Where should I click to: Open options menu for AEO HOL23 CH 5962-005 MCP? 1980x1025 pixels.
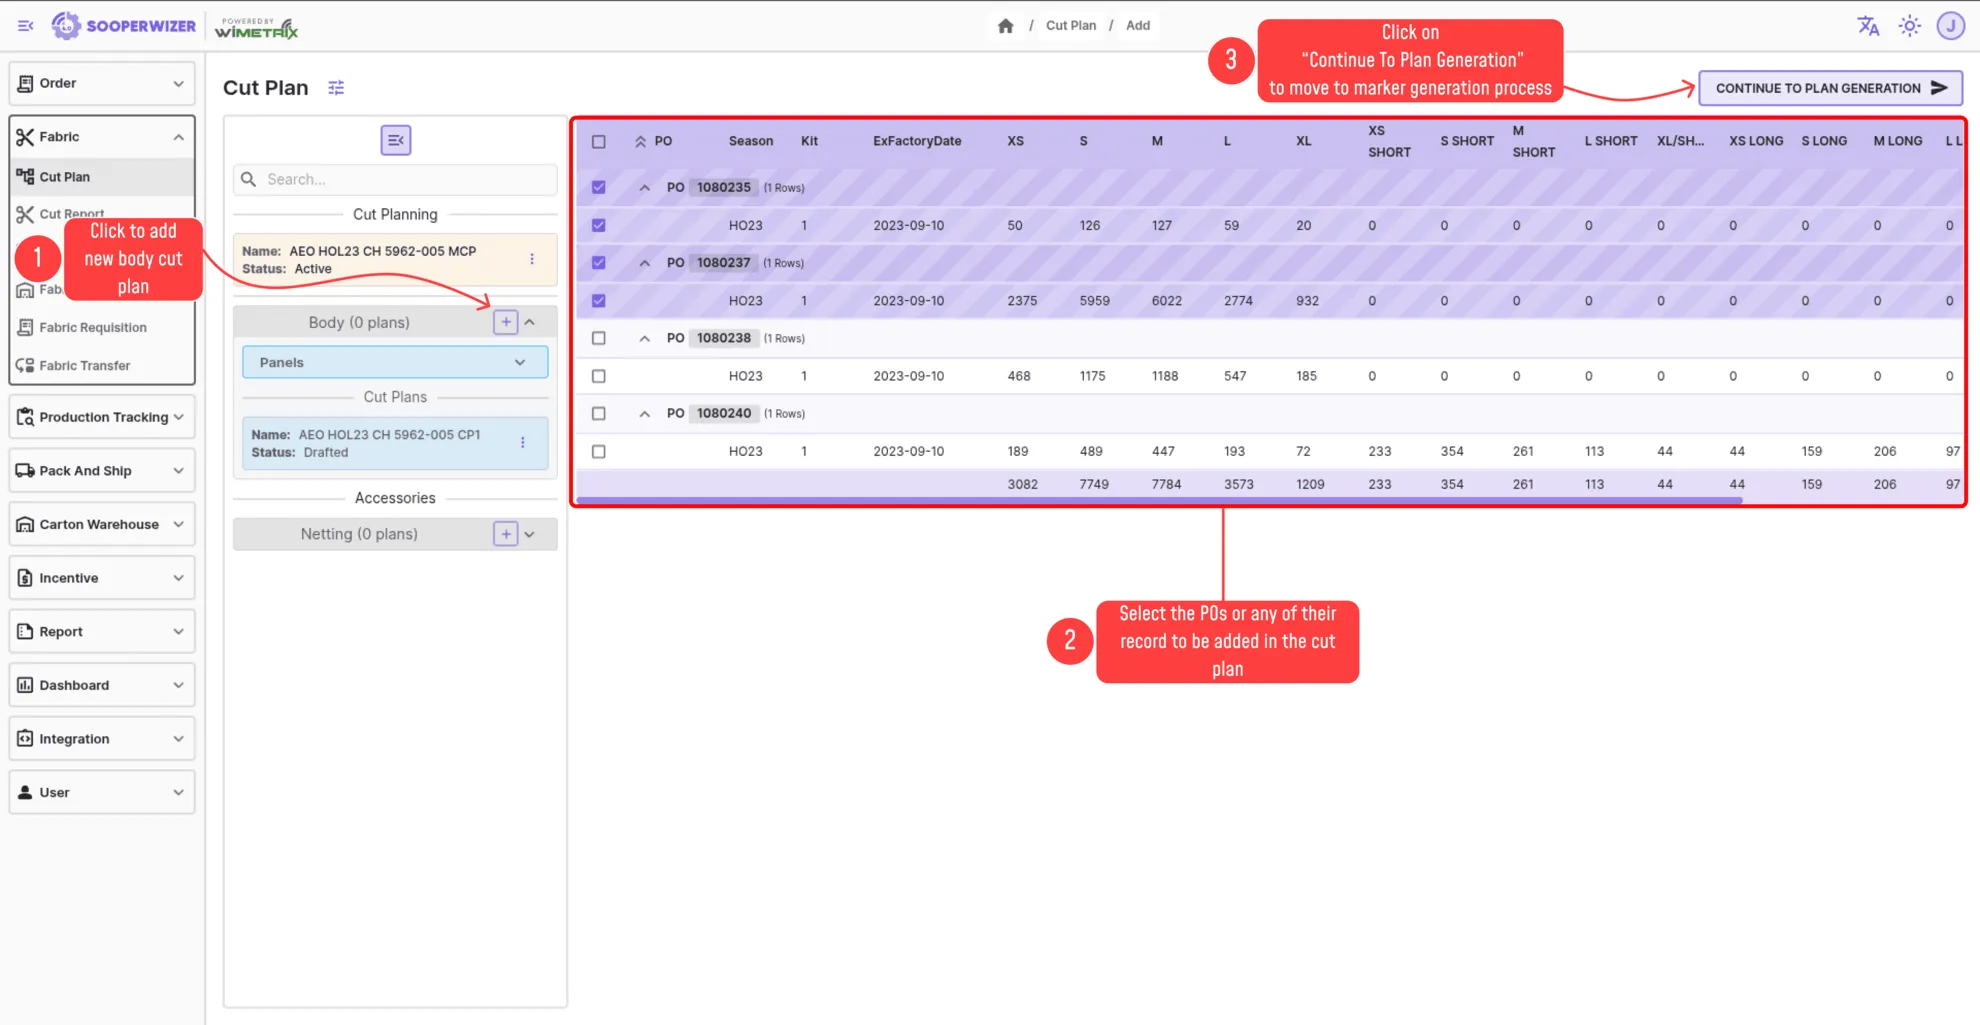(532, 258)
